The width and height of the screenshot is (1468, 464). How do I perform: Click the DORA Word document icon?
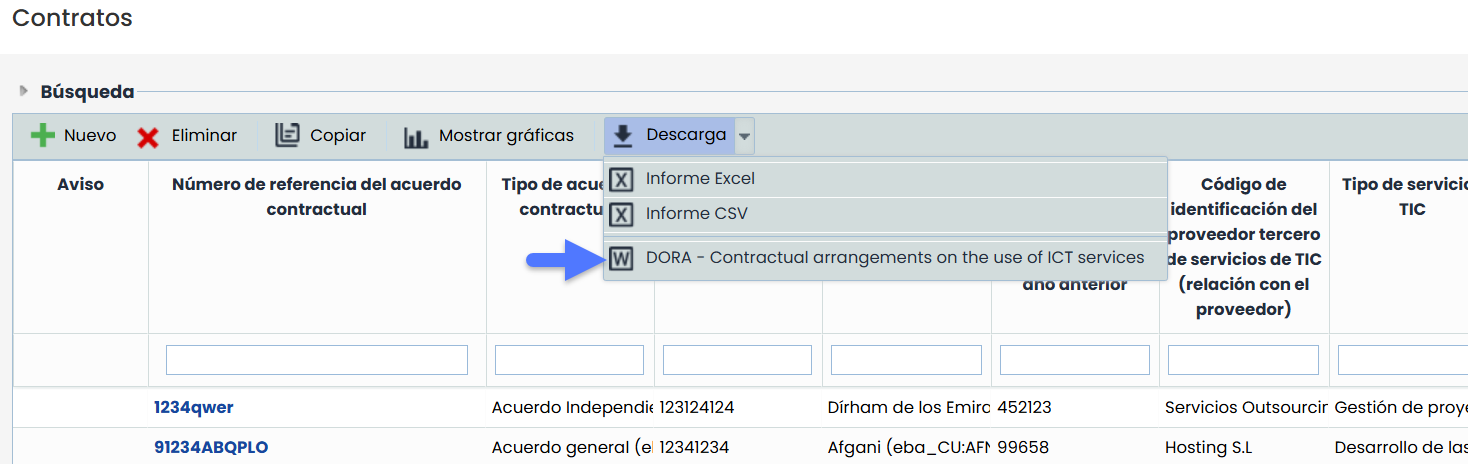point(622,258)
